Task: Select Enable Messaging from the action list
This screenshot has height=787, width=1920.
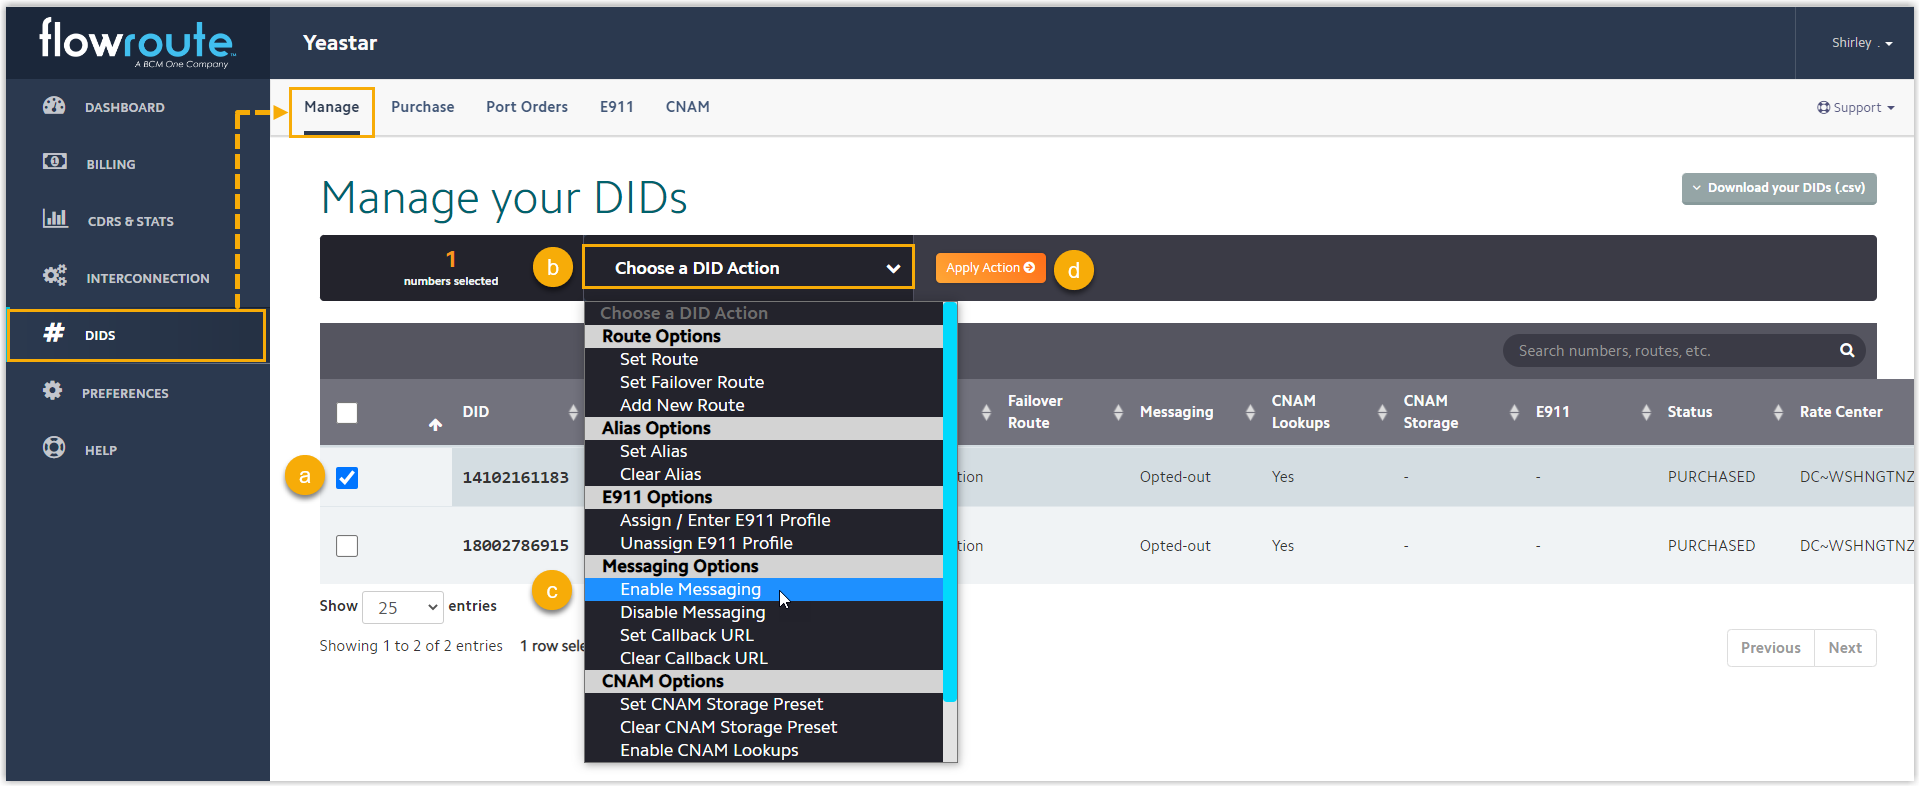Action: [x=690, y=590]
